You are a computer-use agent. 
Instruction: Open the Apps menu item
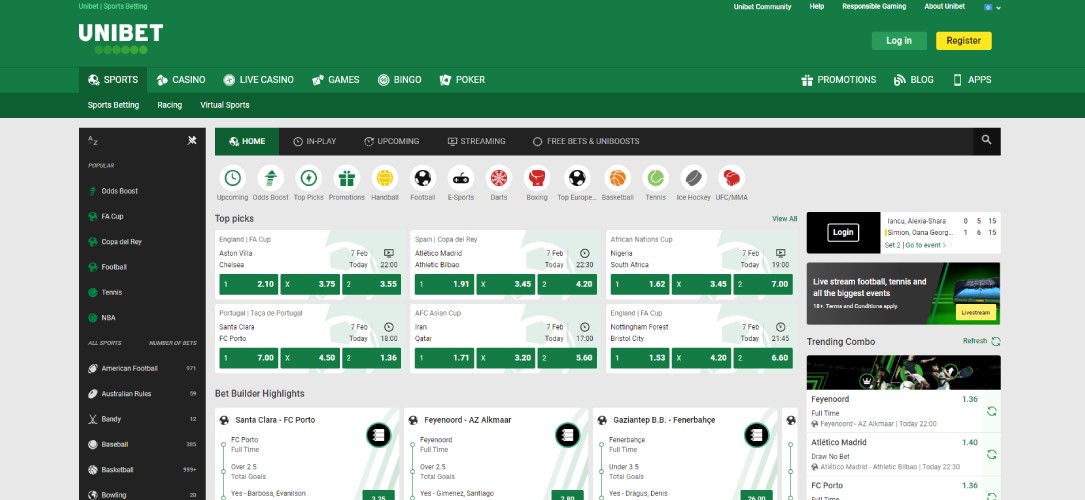click(x=972, y=80)
